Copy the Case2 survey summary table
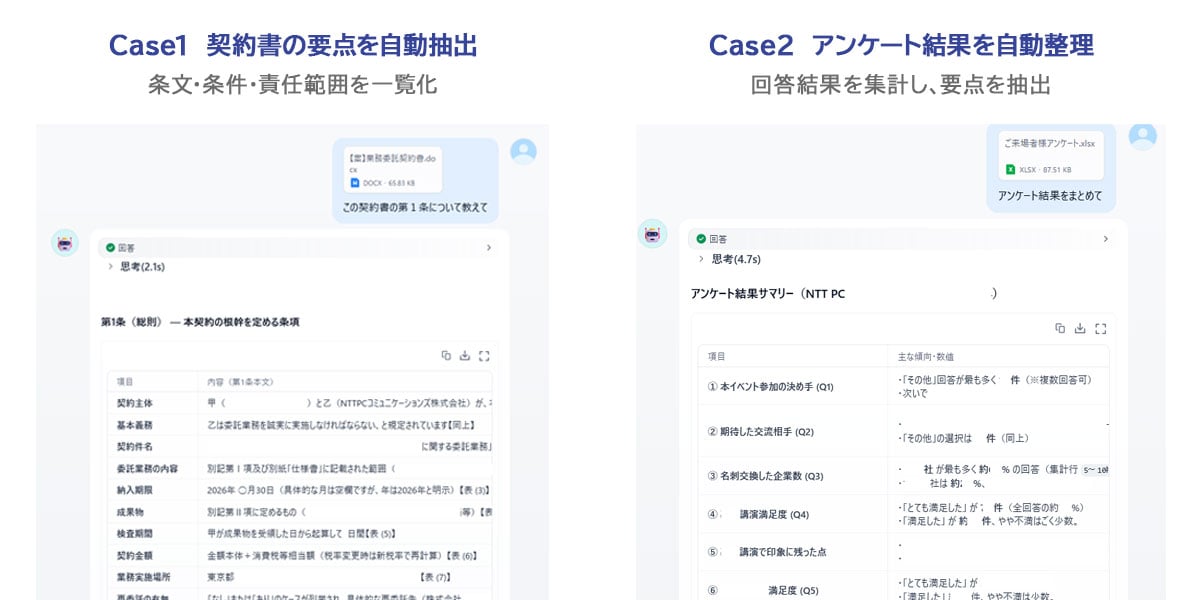The width and height of the screenshot is (1200, 600). (x=1060, y=328)
